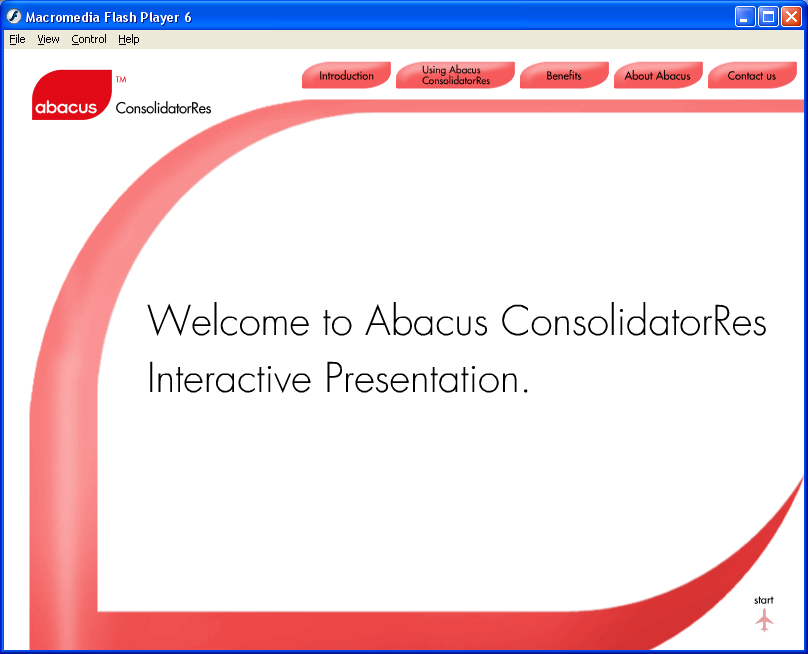Click the red abacus logo
Image resolution: width=808 pixels, height=654 pixels.
72,95
